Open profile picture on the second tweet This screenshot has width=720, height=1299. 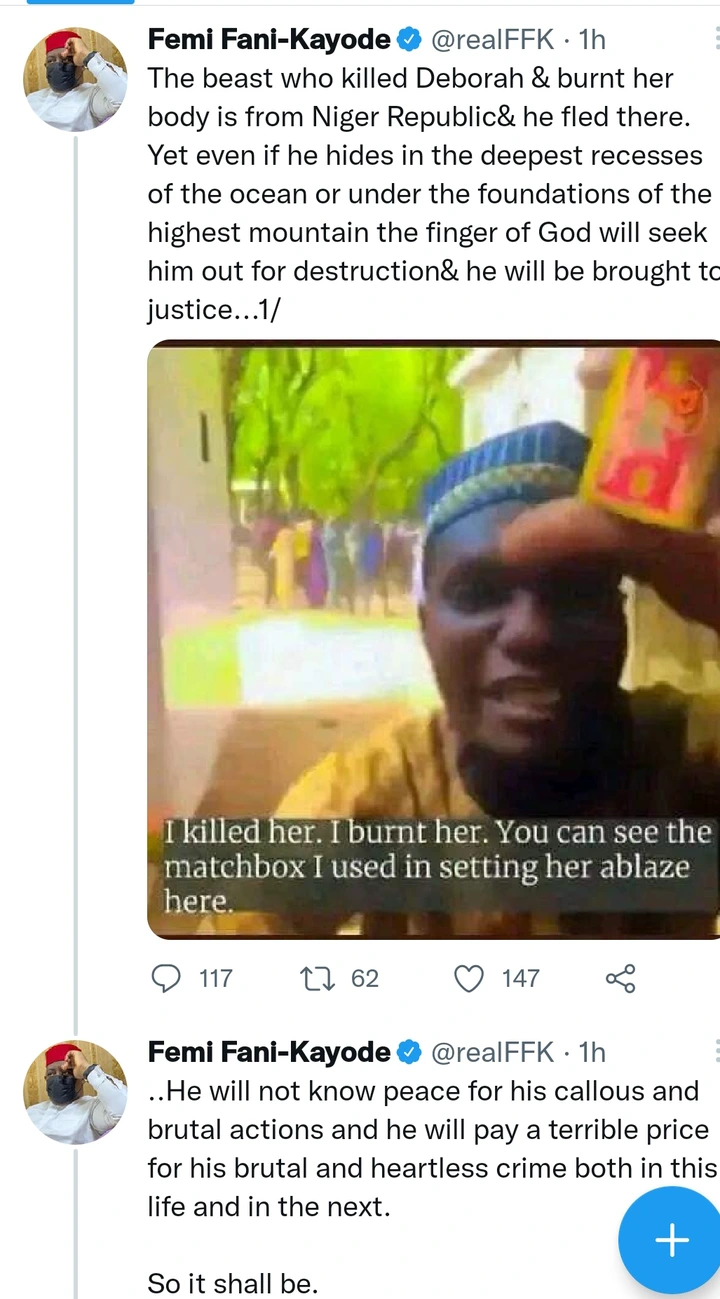(x=75, y=1092)
